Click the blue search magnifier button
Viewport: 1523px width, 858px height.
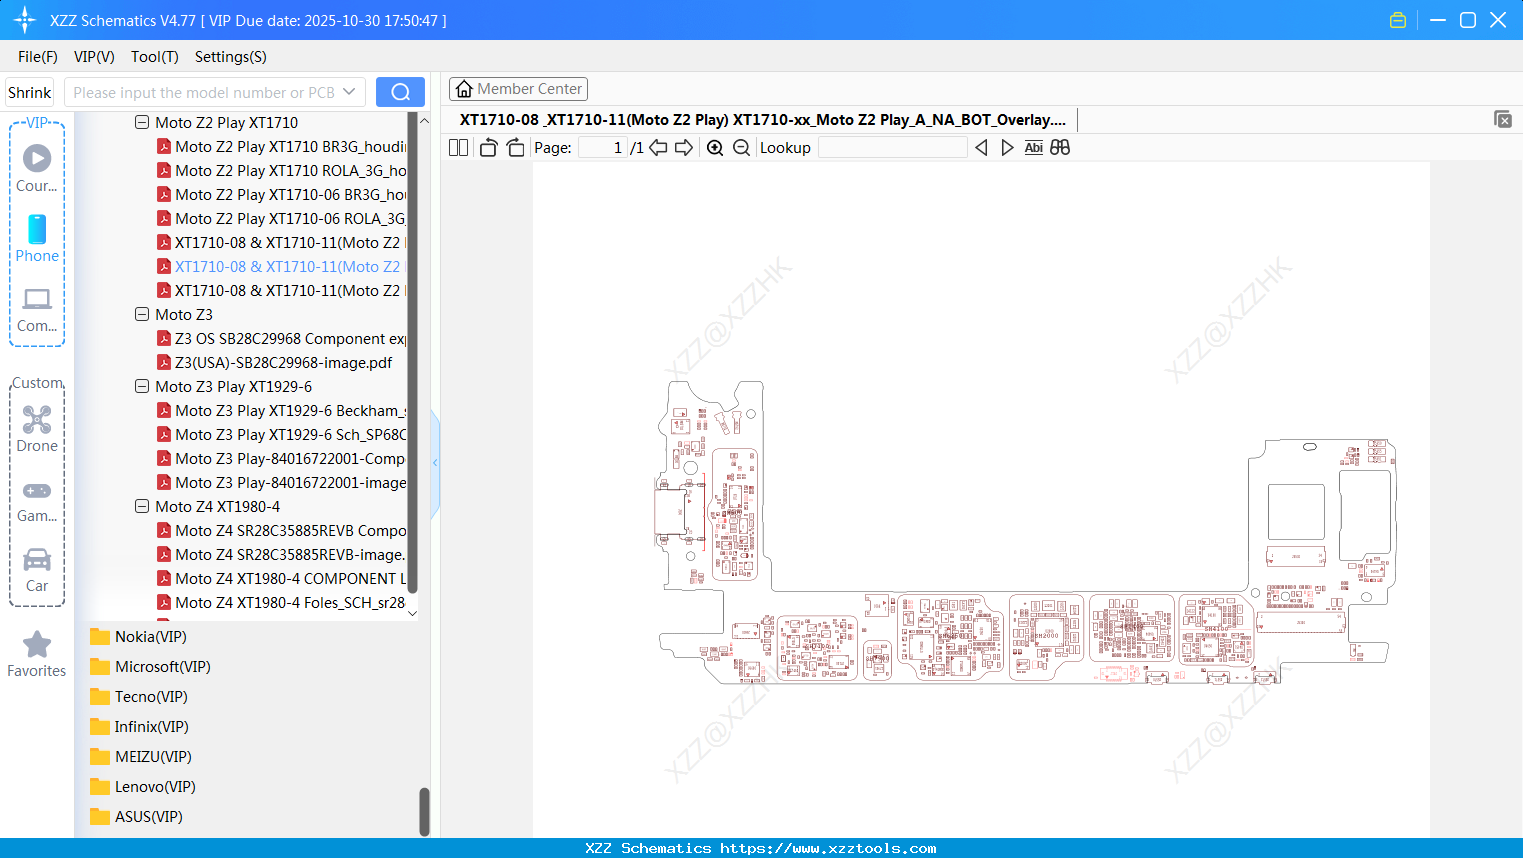[400, 92]
